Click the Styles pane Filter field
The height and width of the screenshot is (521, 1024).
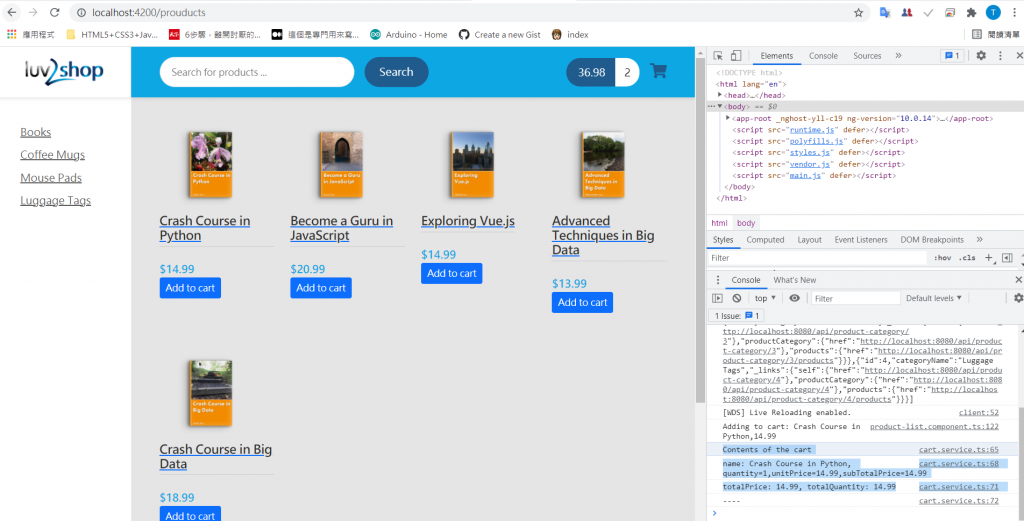pos(818,258)
